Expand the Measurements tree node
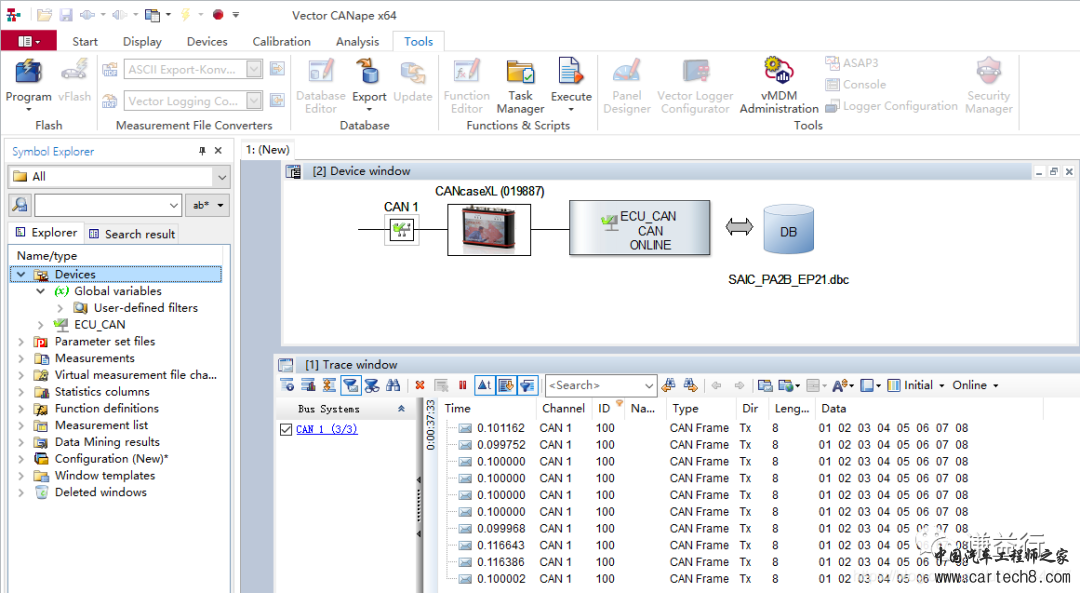 click(x=21, y=358)
